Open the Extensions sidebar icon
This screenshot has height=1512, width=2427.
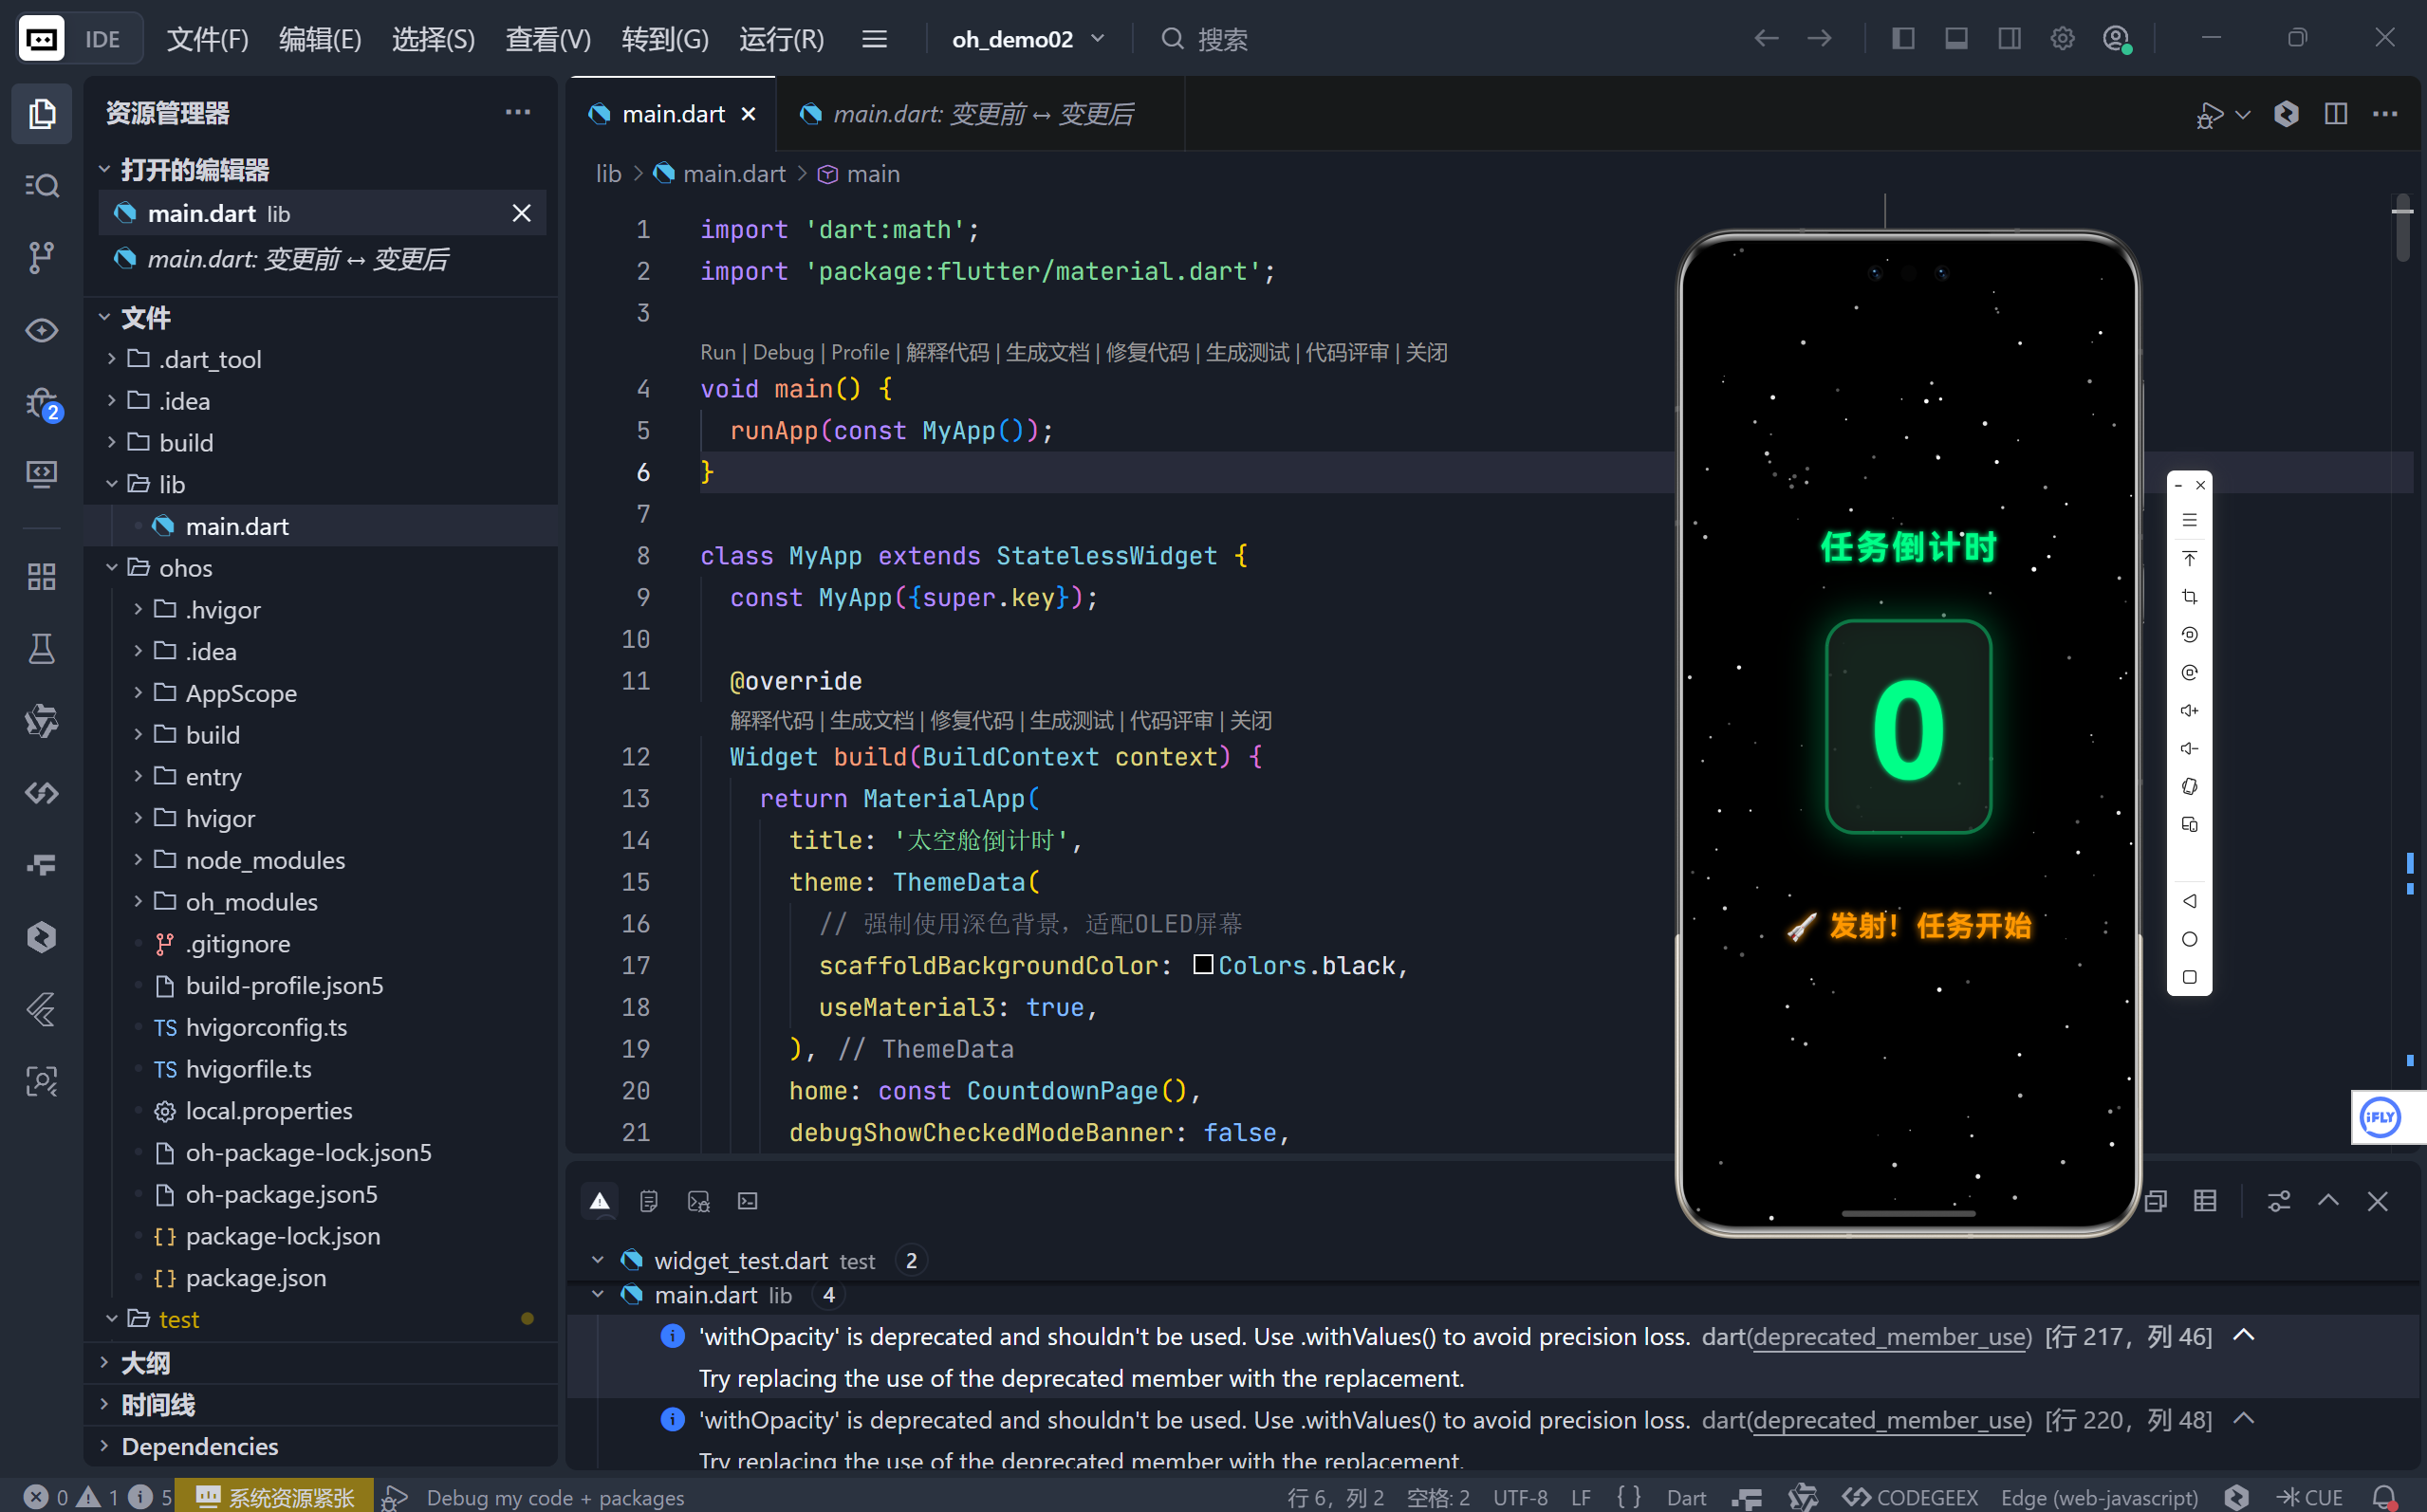(x=41, y=576)
